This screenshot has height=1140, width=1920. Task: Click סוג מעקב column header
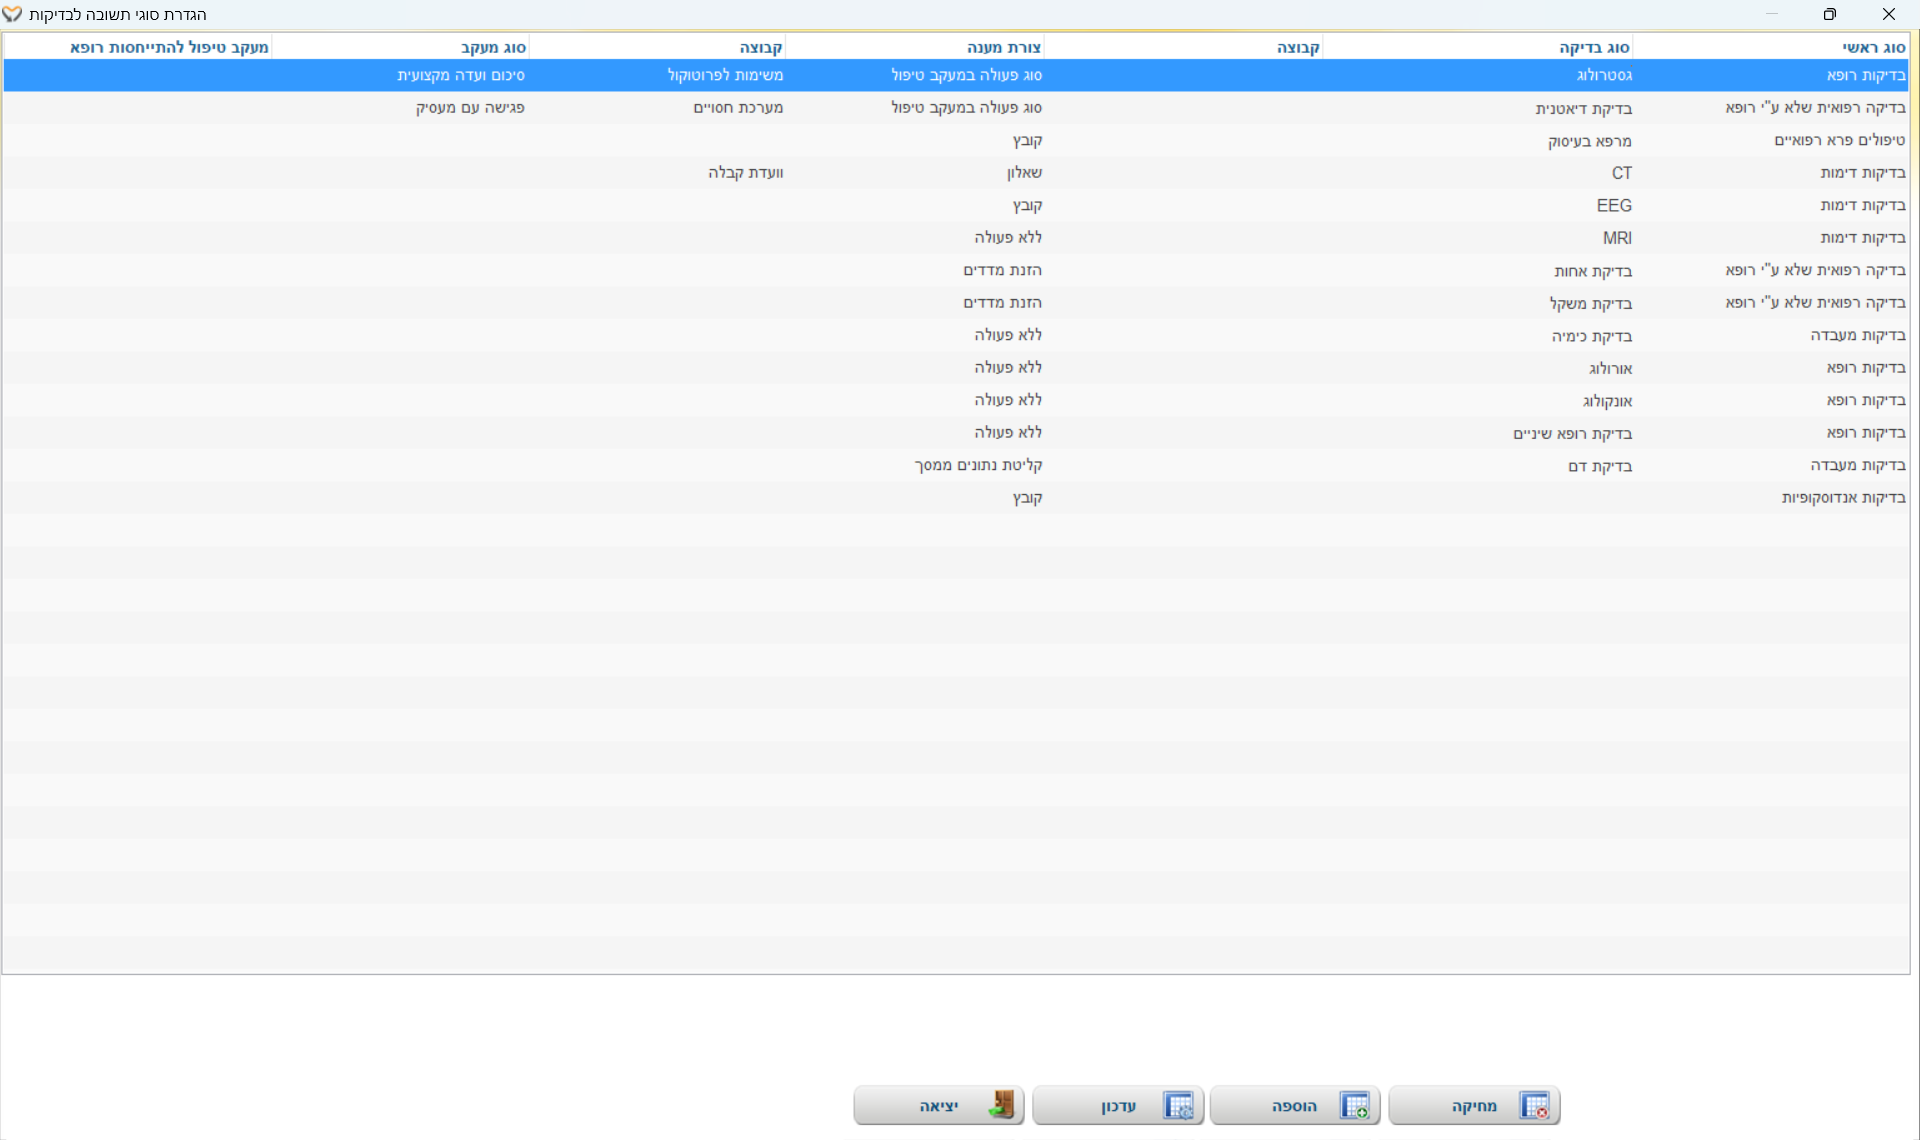(x=493, y=47)
